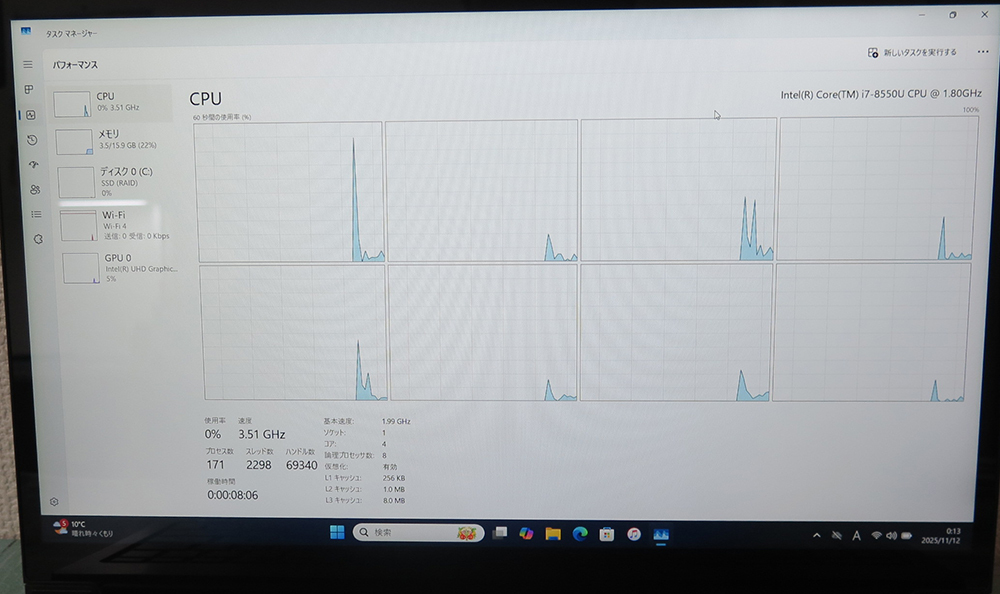Image resolution: width=1000 pixels, height=594 pixels.
Task: Click the taskbar 検索 search box
Action: pyautogui.click(x=418, y=532)
